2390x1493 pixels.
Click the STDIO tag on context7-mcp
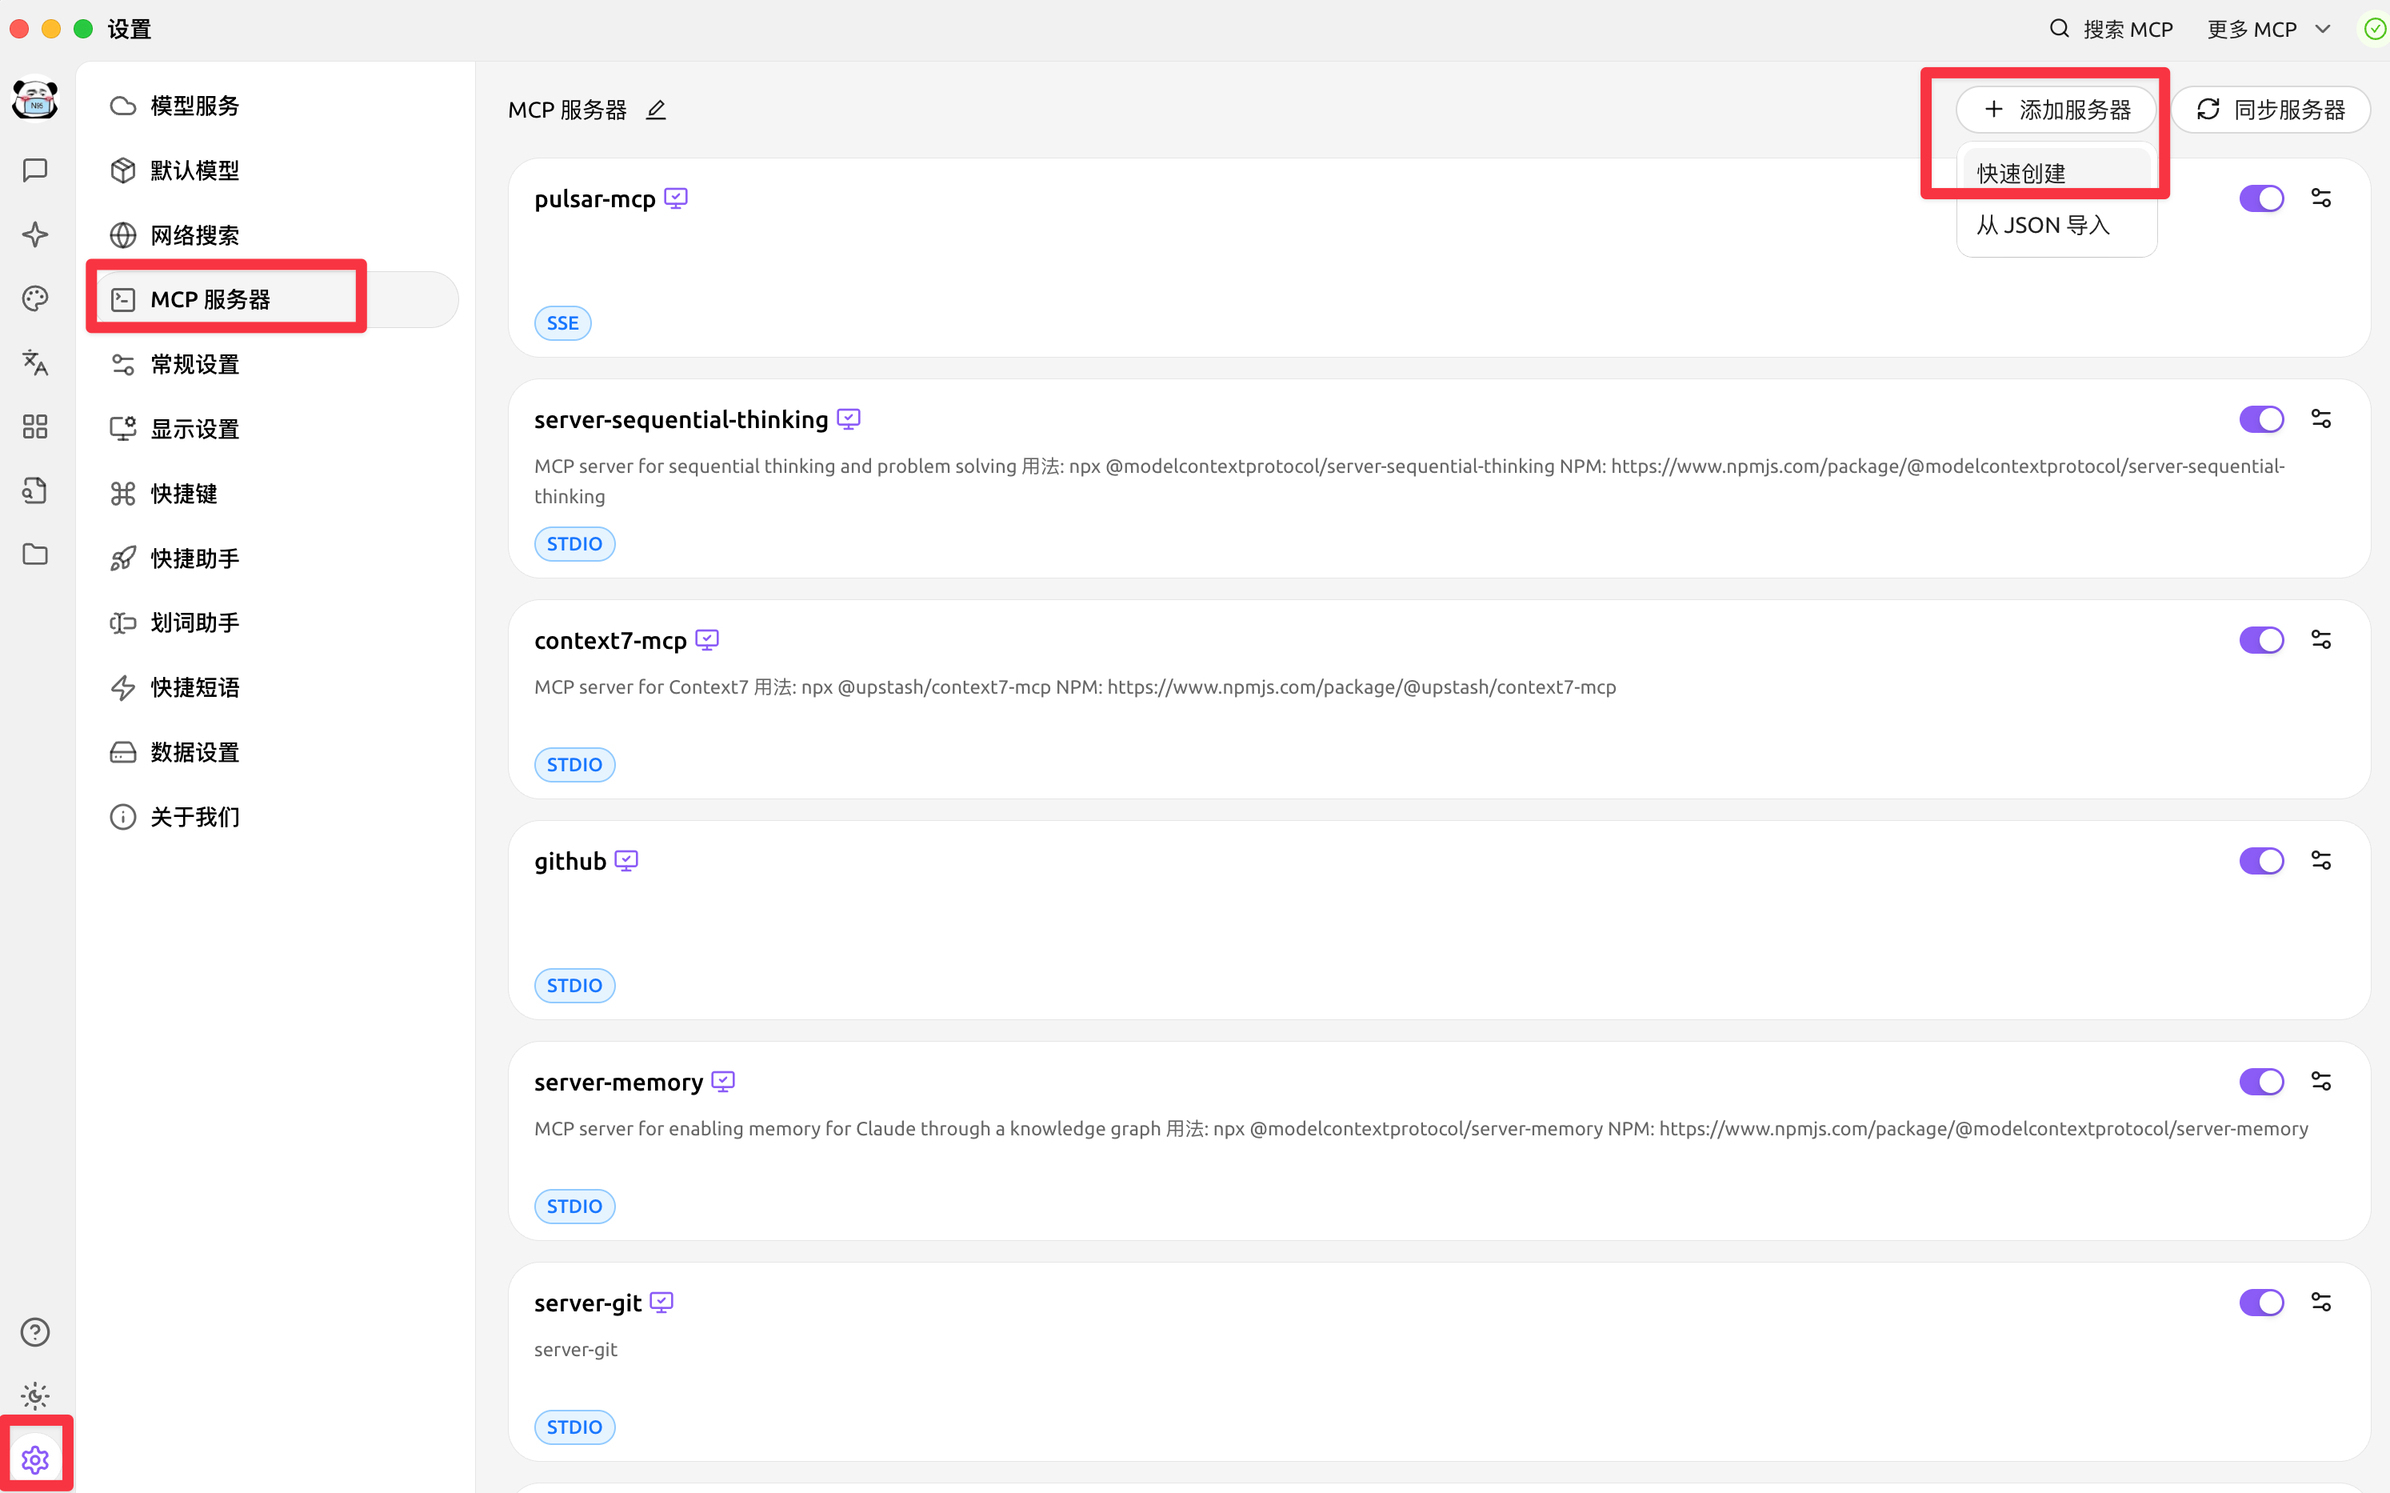pos(575,765)
